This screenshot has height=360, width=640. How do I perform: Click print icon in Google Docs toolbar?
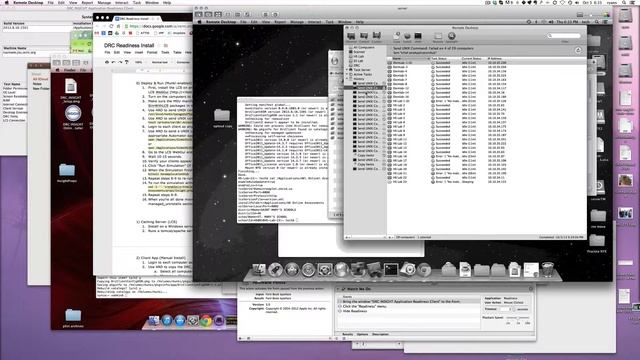(107, 62)
